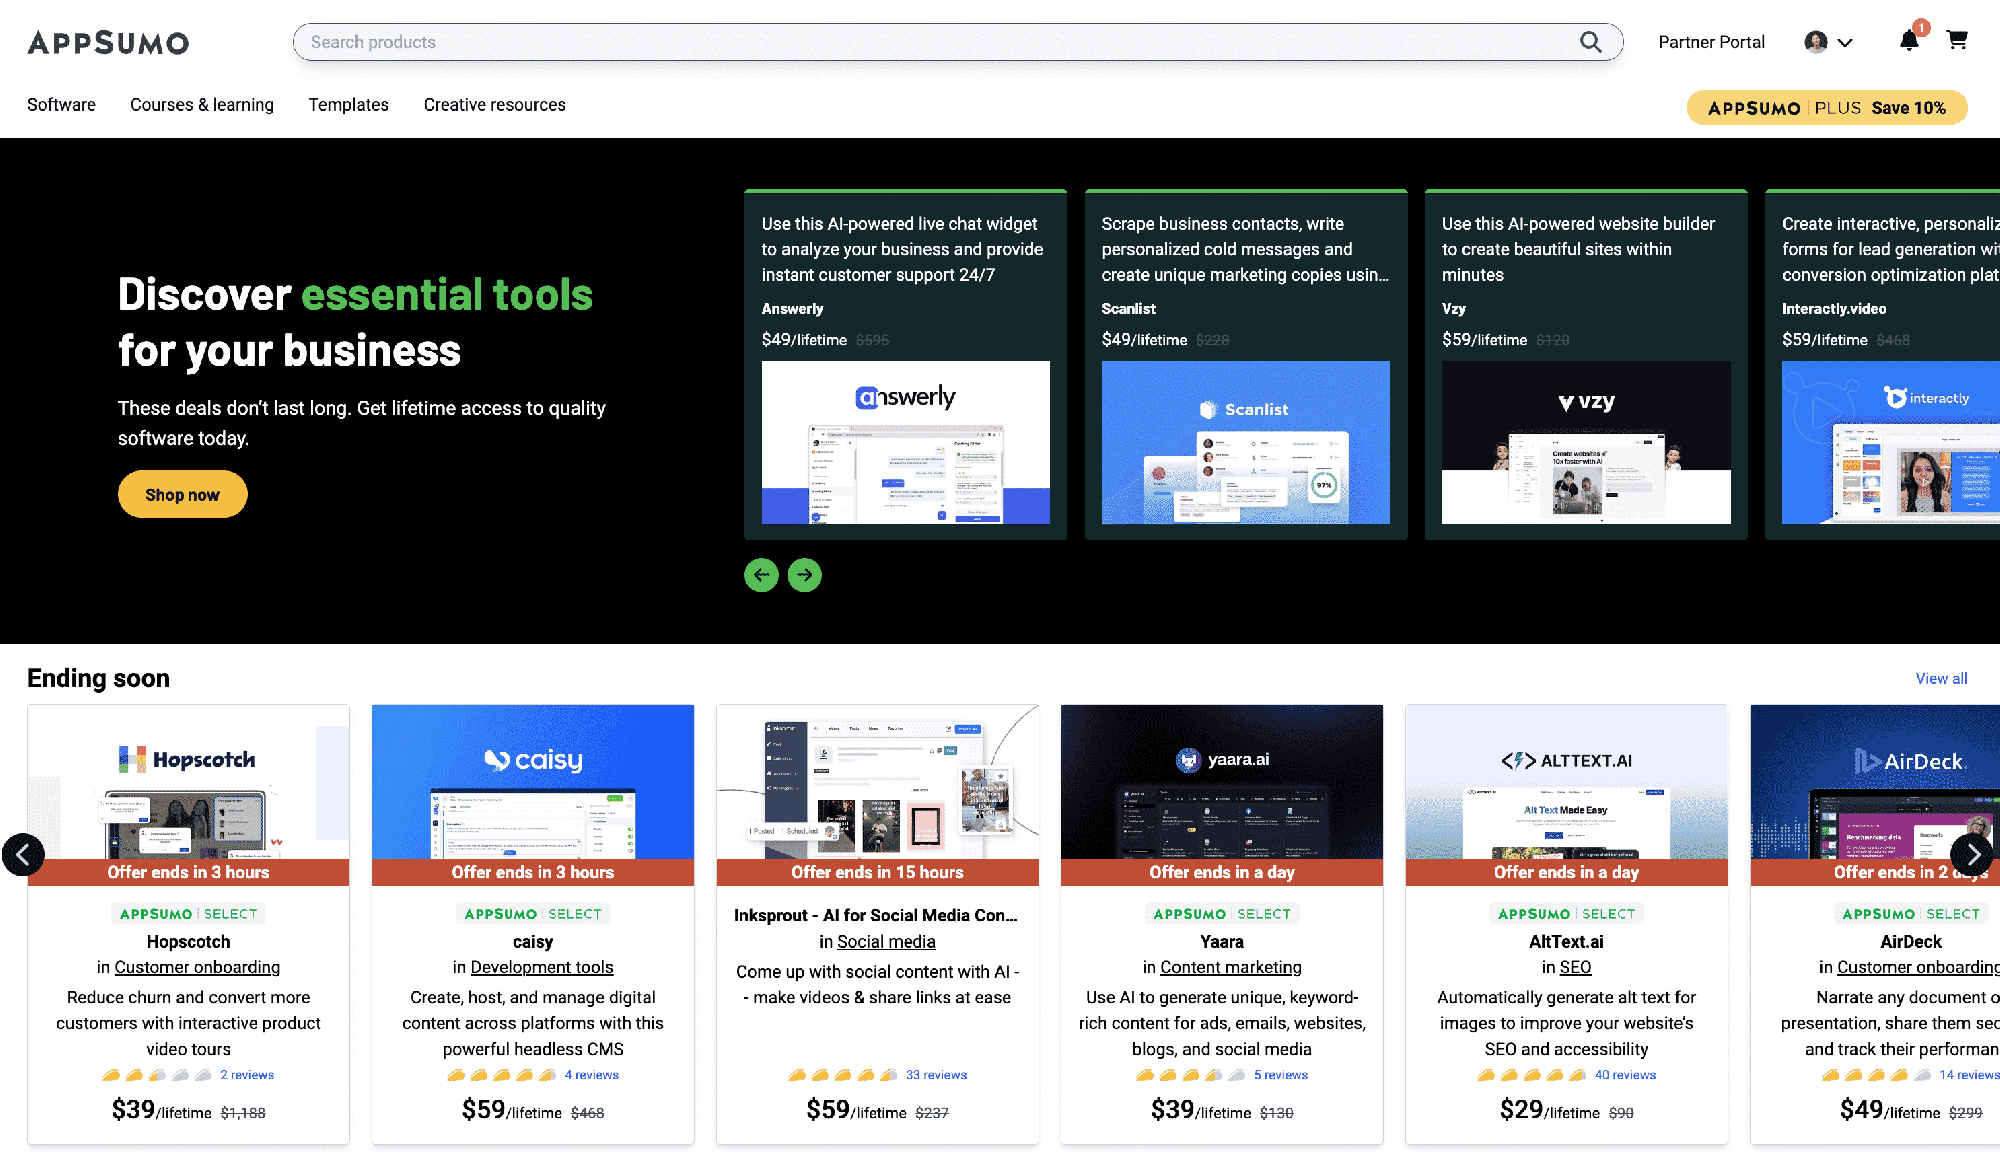
Task: Open the Inksprout deal image
Action: [878, 782]
